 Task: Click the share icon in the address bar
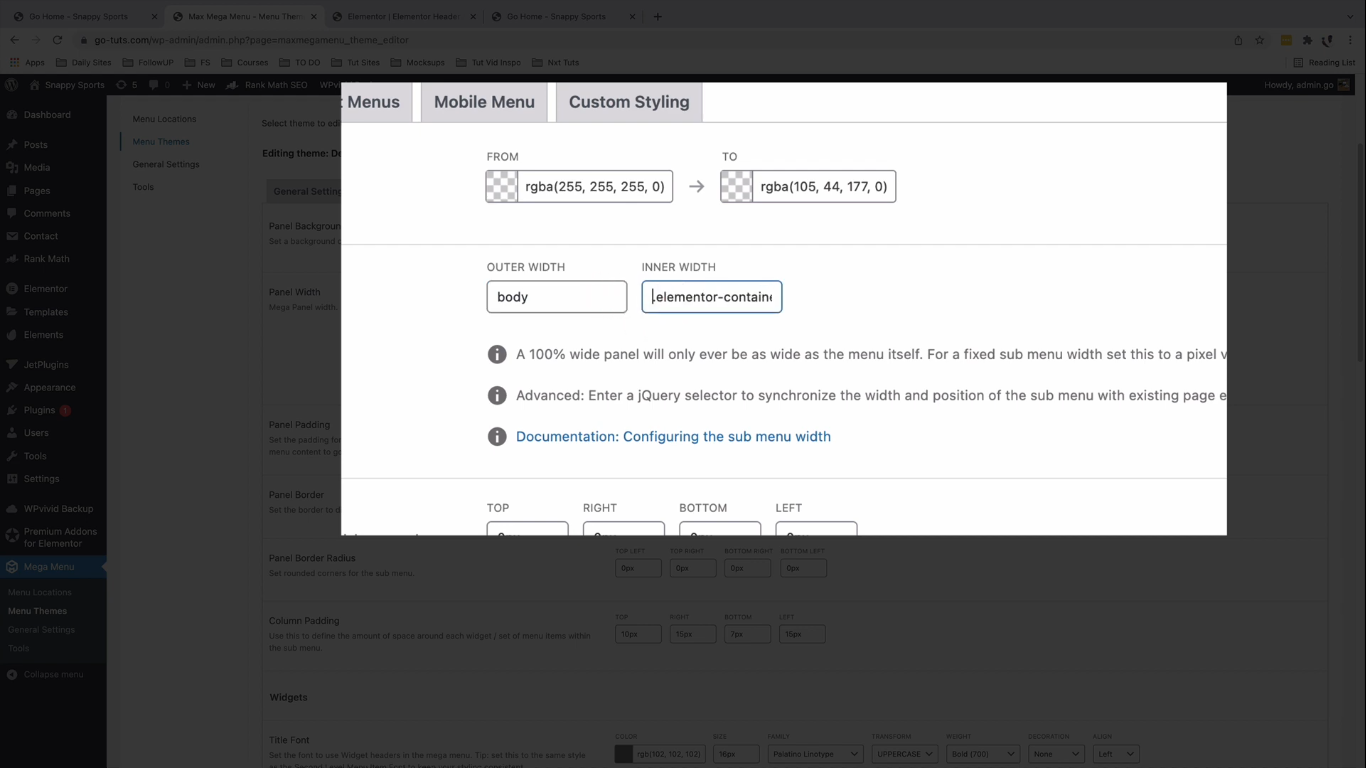[x=1238, y=40]
